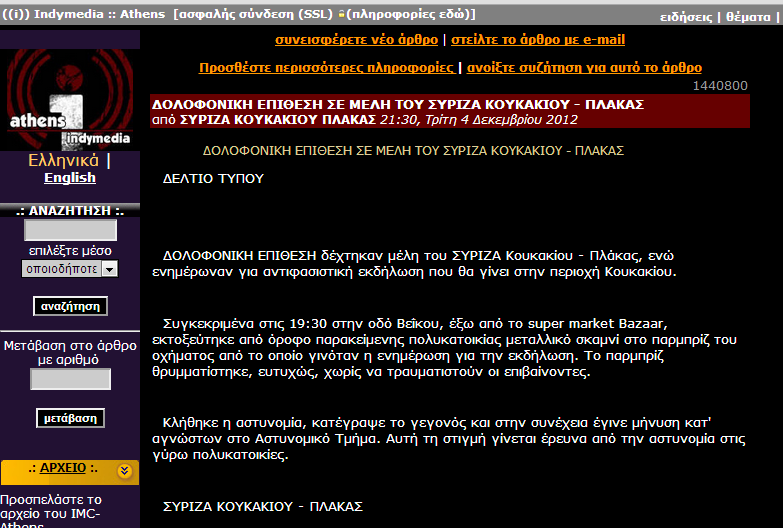Click 'στείλτε το άρθρο με e-mail' link
The image size is (783, 528).
pyautogui.click(x=538, y=40)
